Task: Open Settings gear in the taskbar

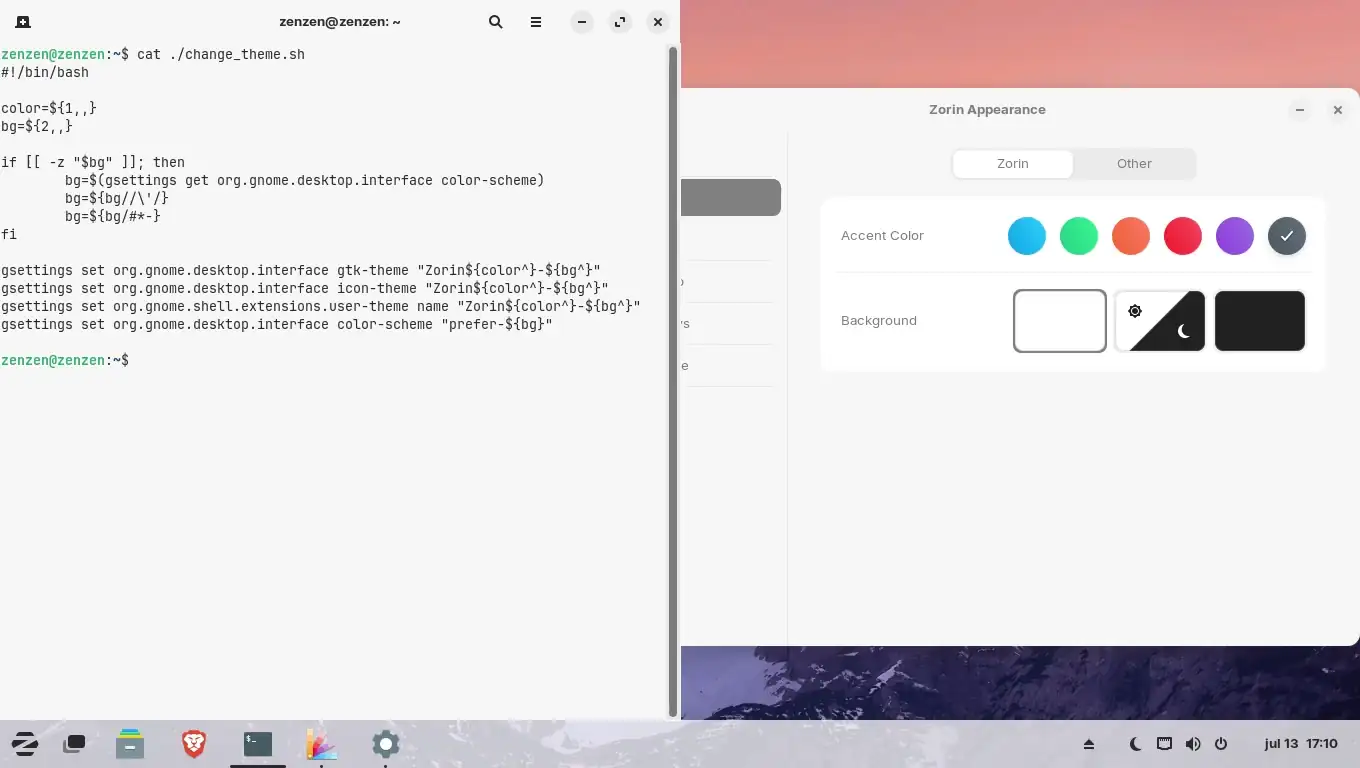Action: pos(386,744)
